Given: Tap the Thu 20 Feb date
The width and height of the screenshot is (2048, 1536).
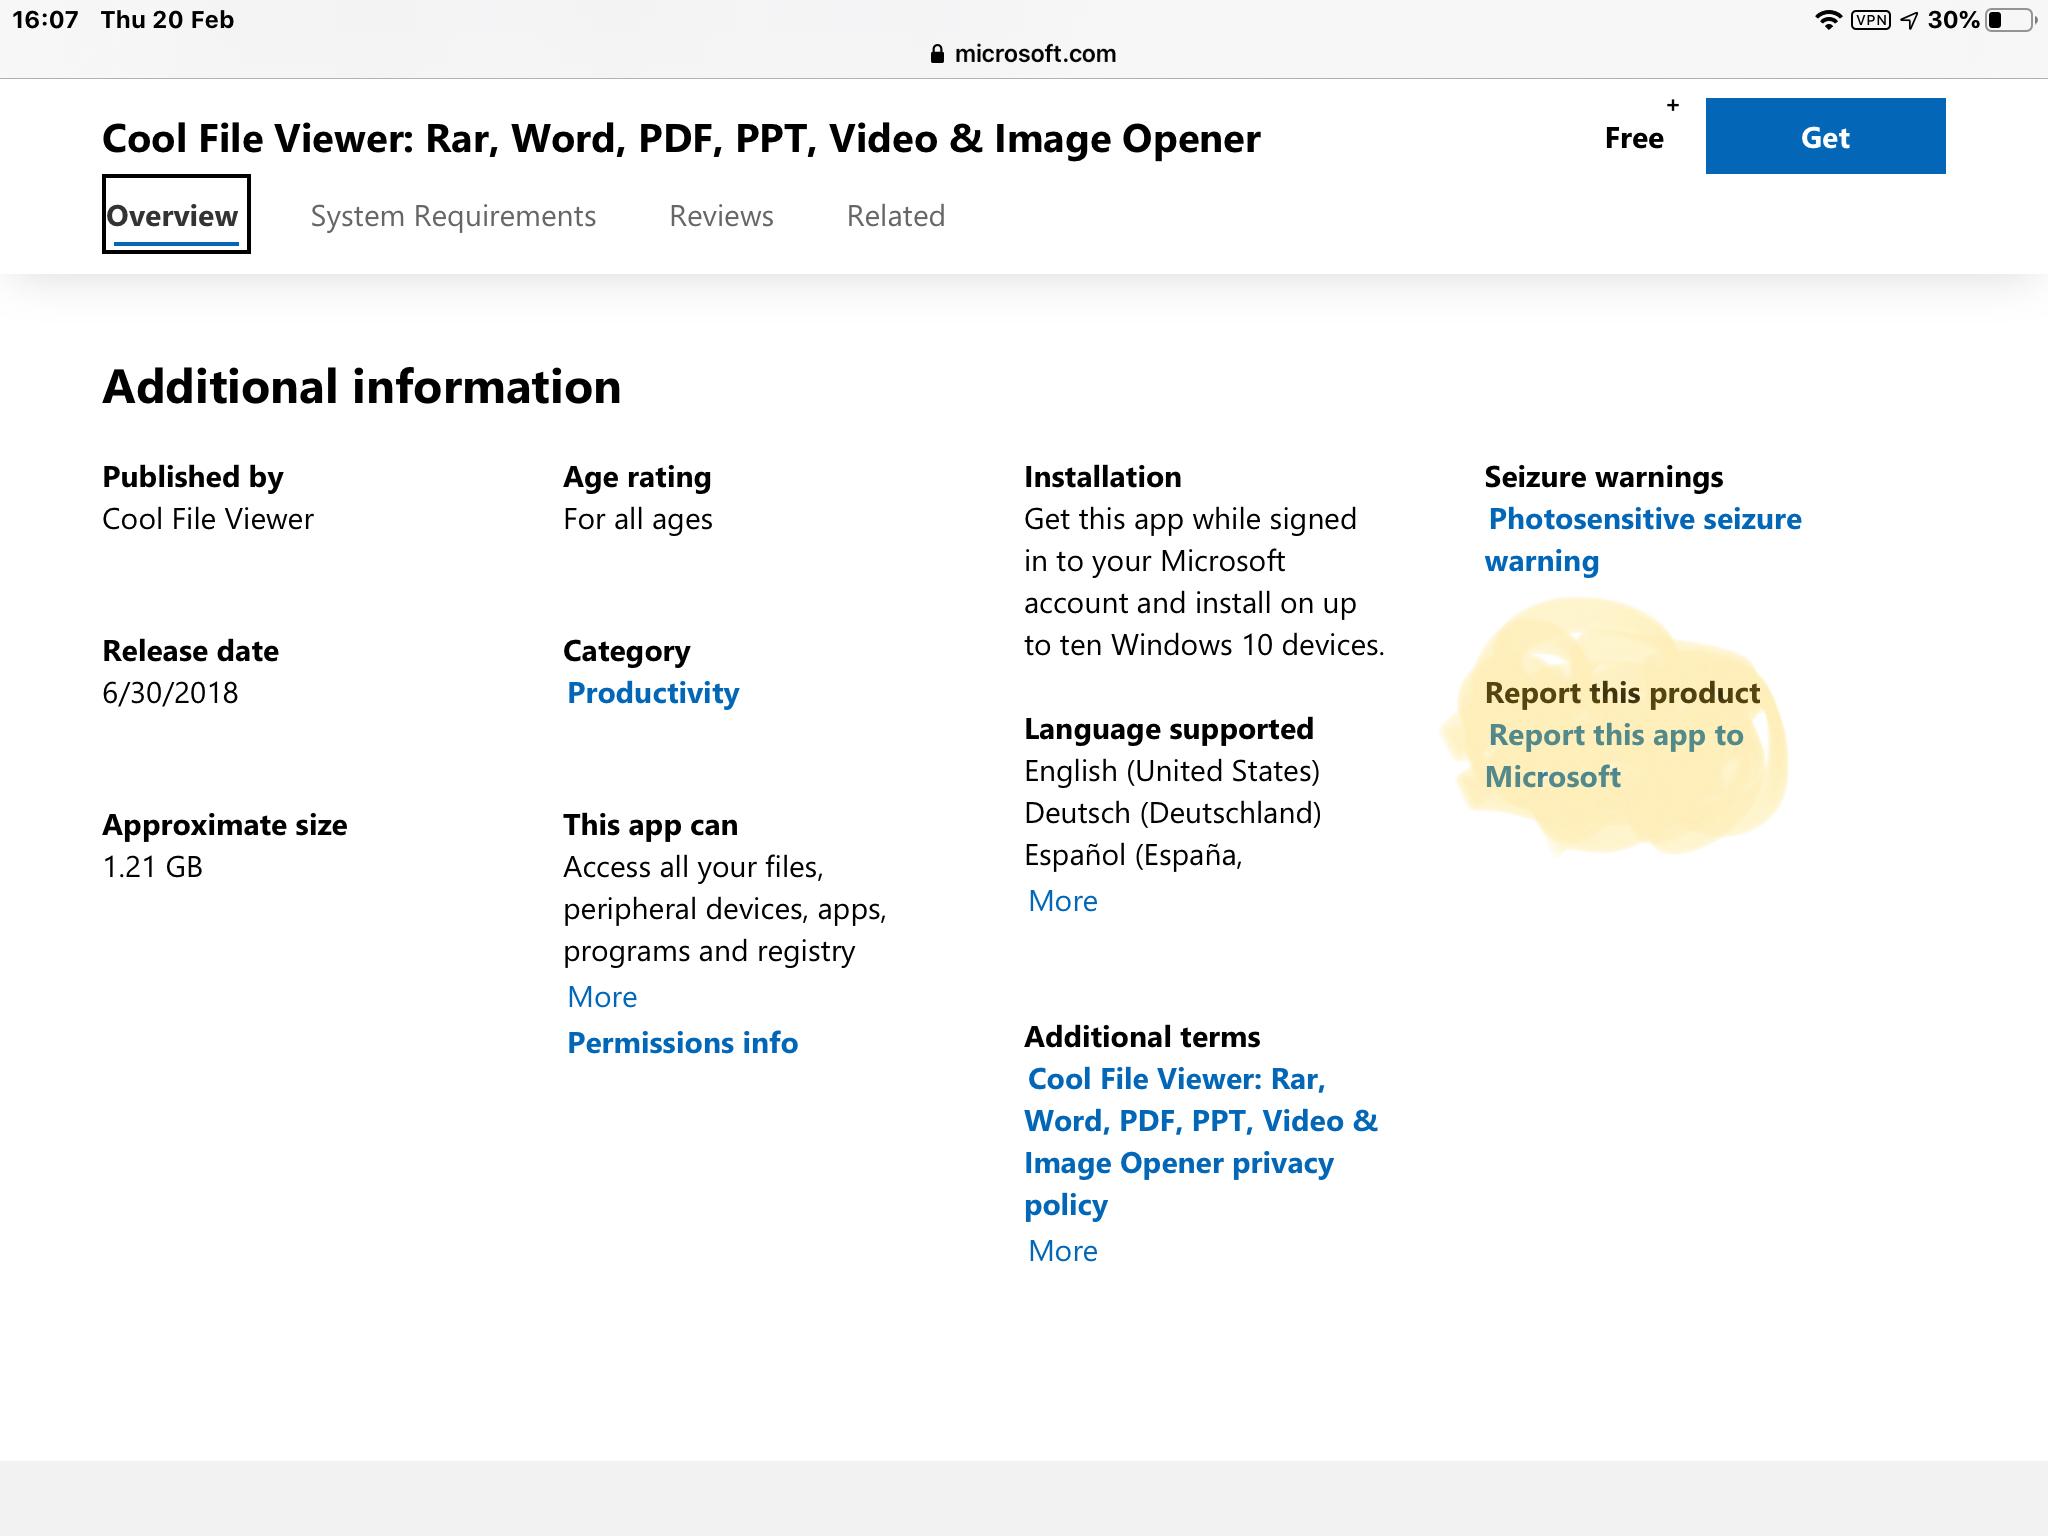Looking at the screenshot, I should point(167,20).
